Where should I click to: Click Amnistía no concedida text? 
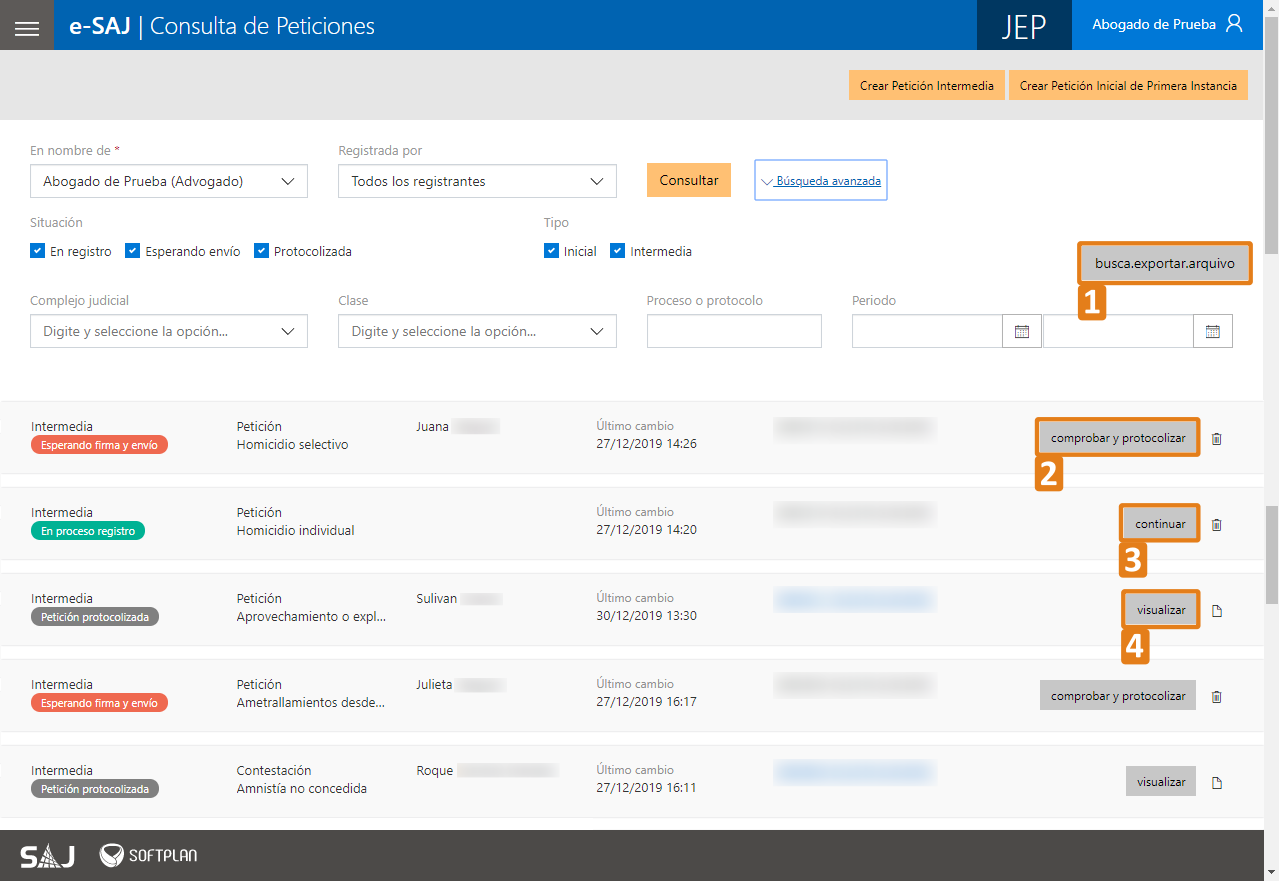click(x=301, y=789)
